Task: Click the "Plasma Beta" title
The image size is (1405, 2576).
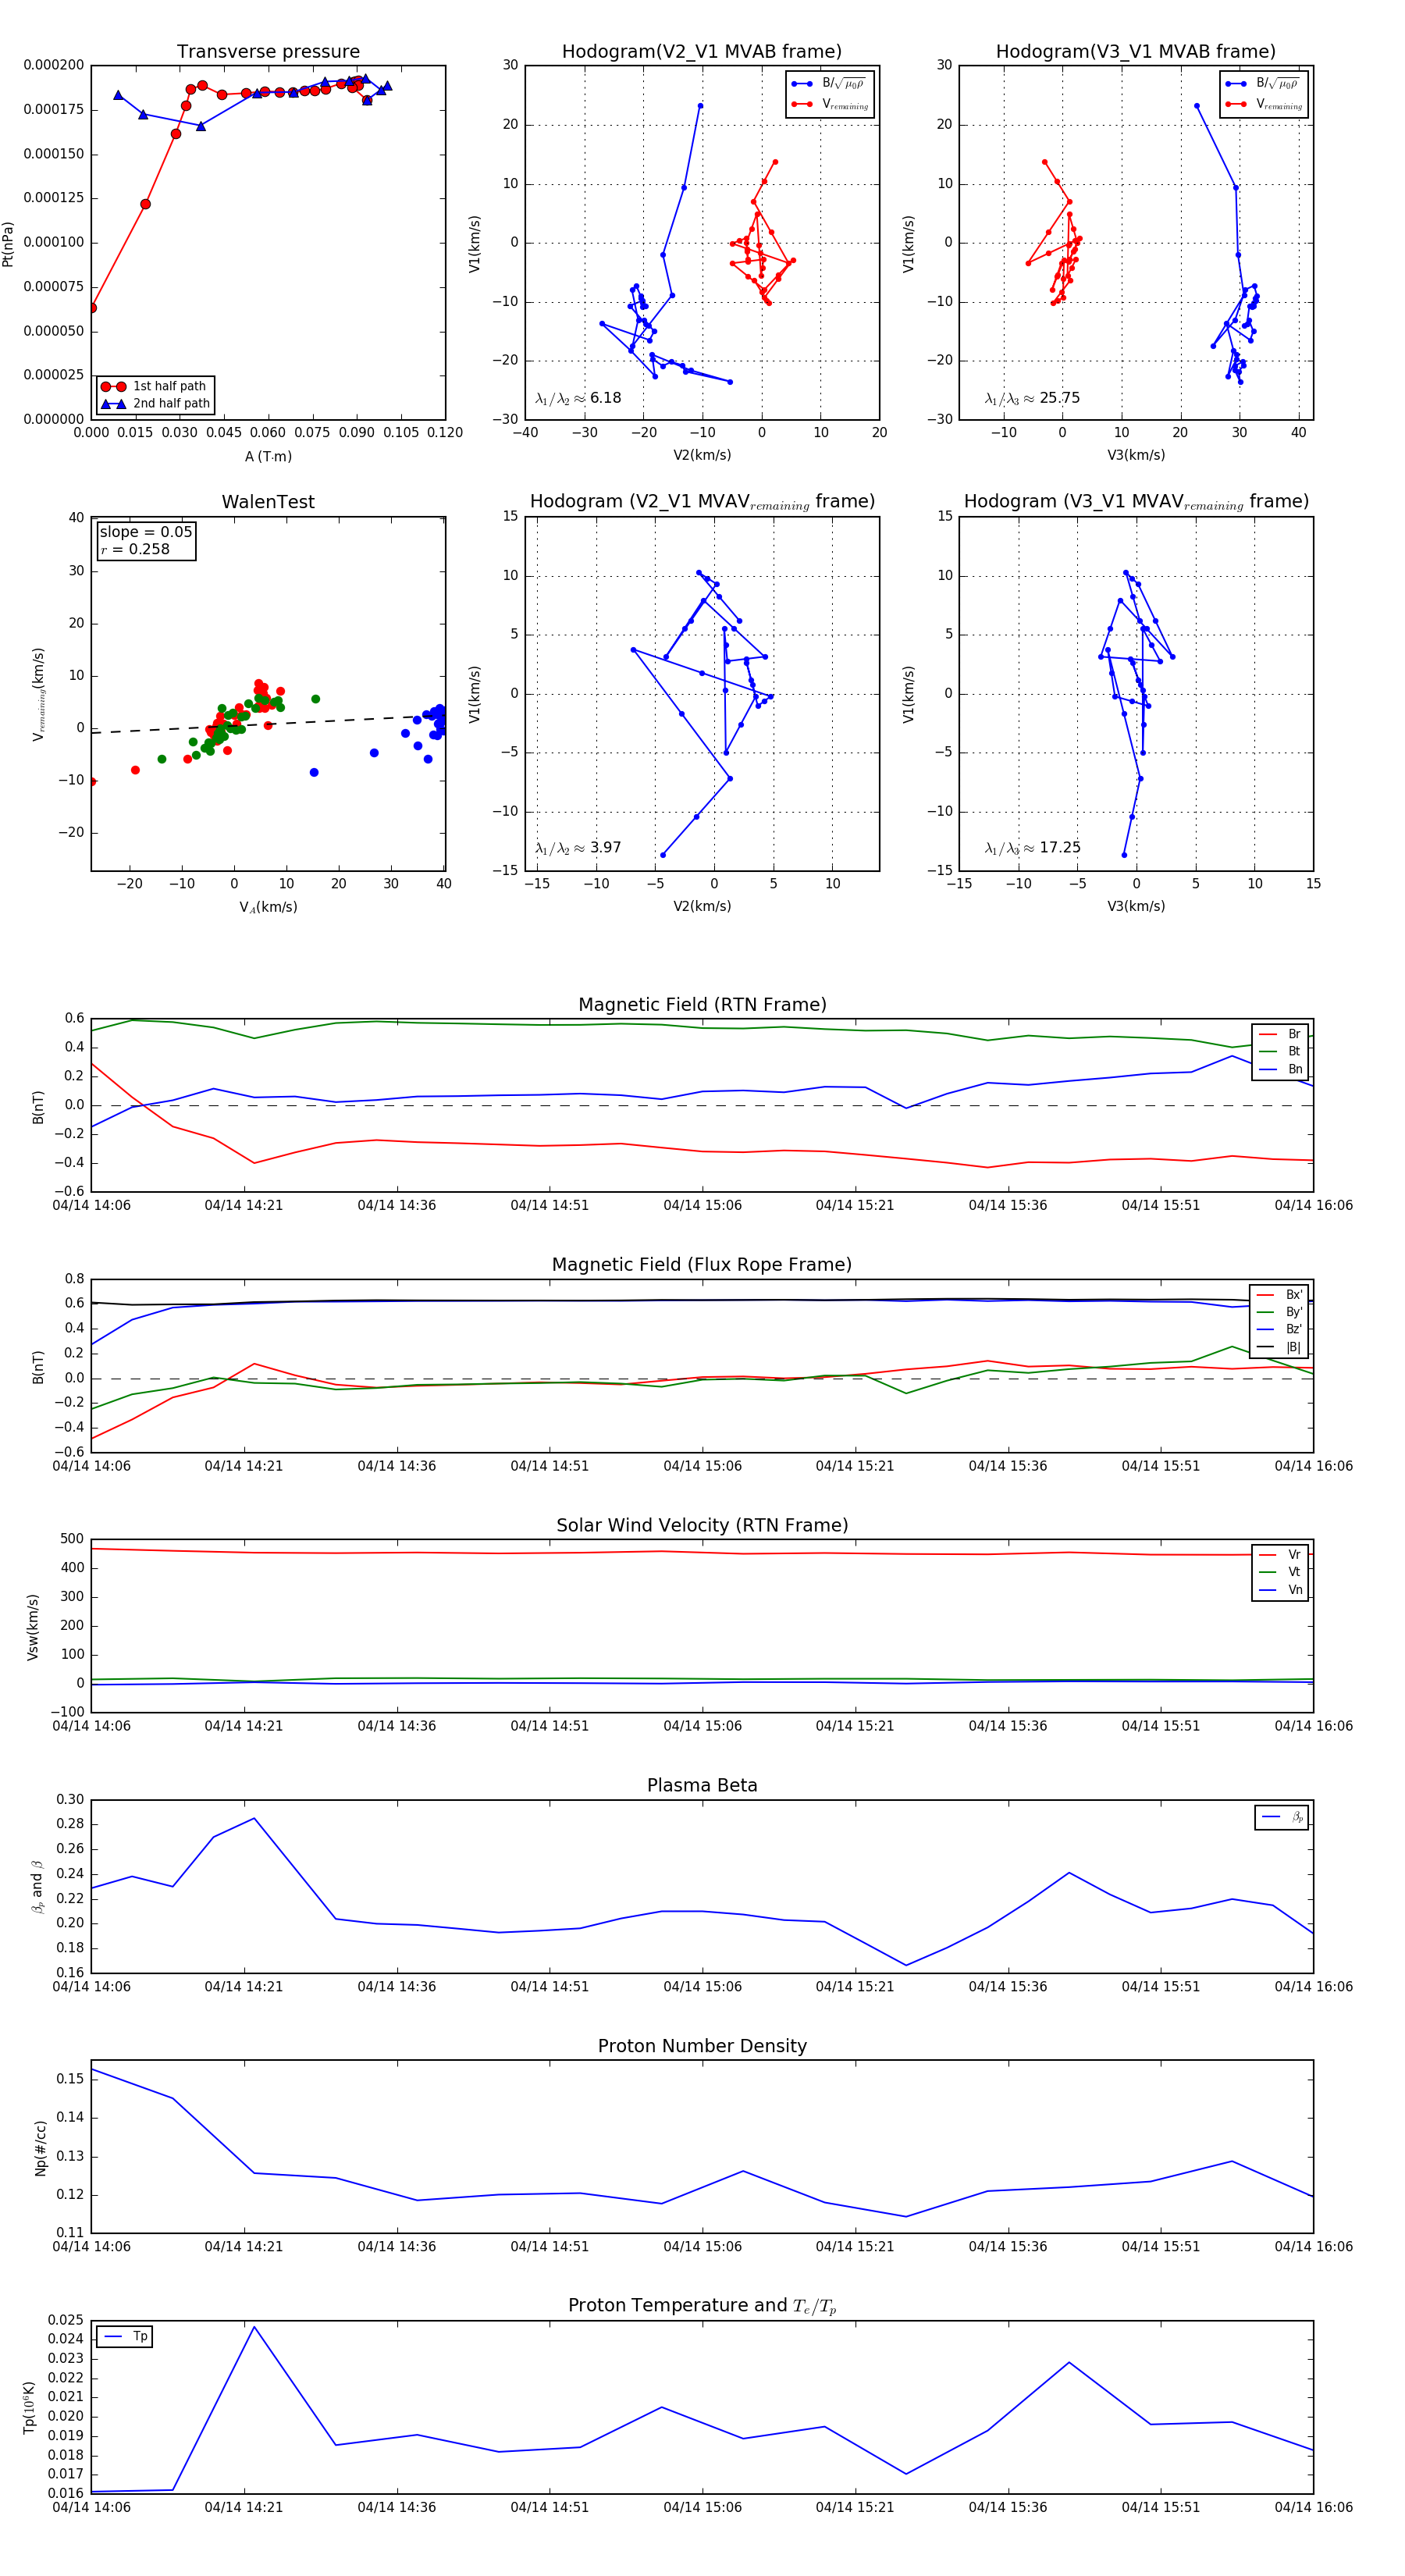Action: point(702,1785)
